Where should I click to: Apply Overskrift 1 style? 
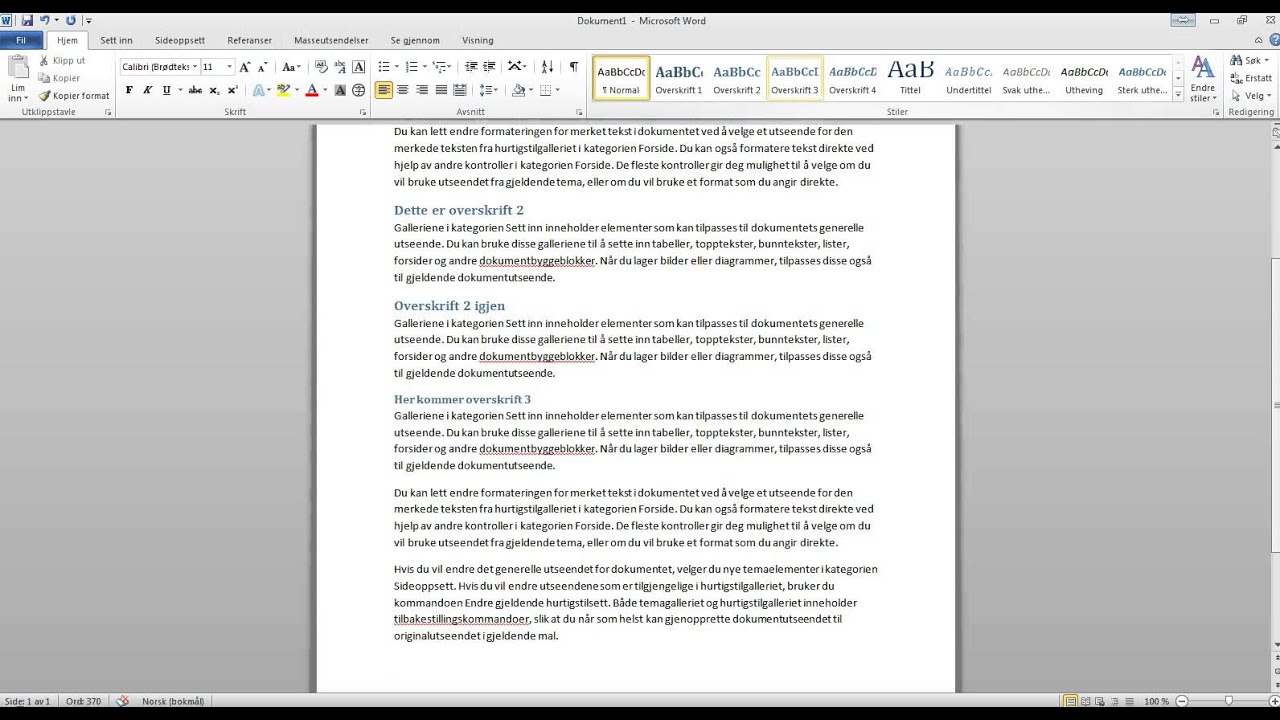coord(679,78)
